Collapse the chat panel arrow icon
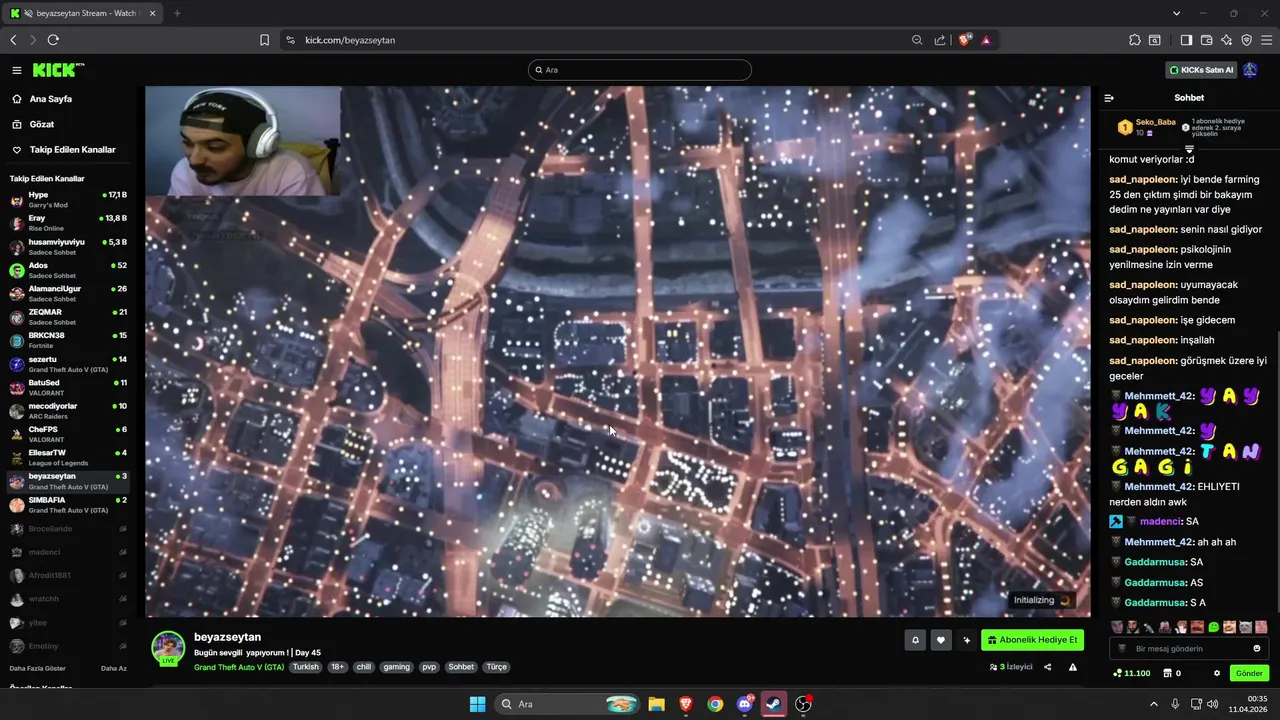The height and width of the screenshot is (720, 1280). point(1109,98)
